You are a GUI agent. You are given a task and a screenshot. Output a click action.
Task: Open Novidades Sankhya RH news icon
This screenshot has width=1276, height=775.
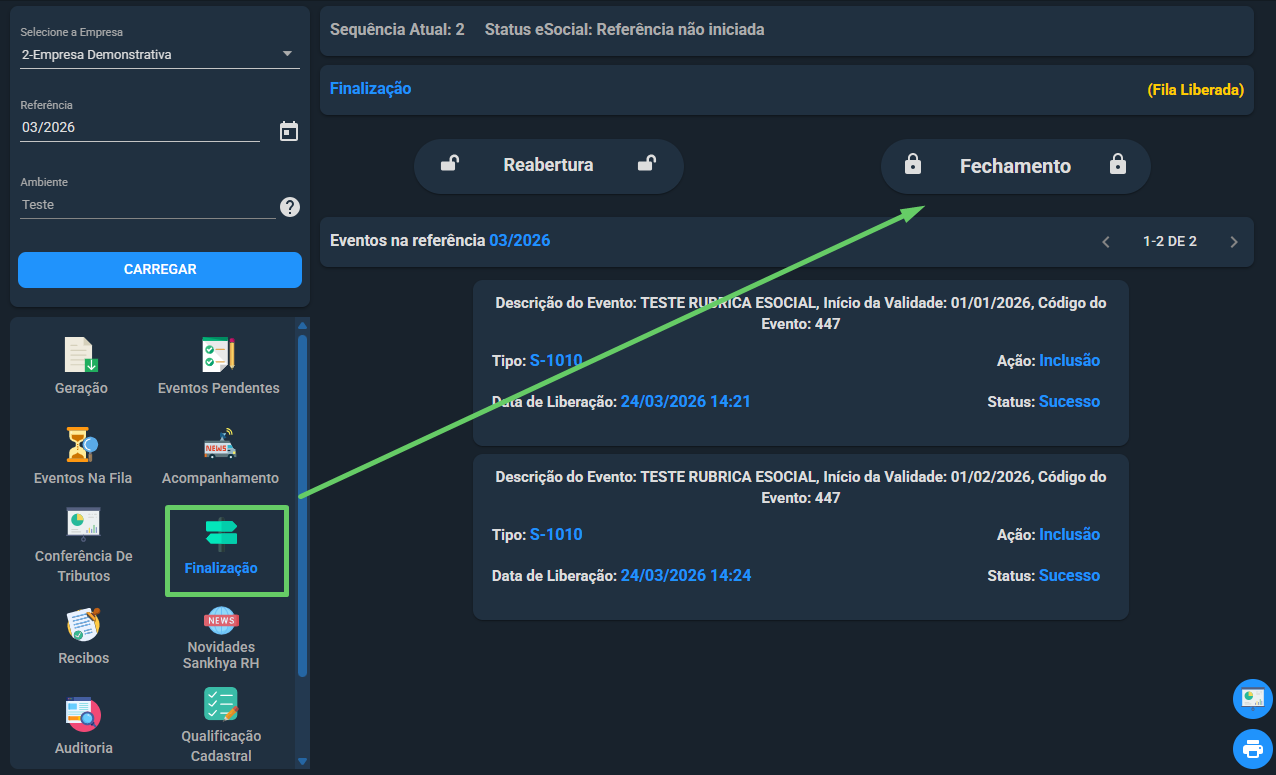[221, 620]
